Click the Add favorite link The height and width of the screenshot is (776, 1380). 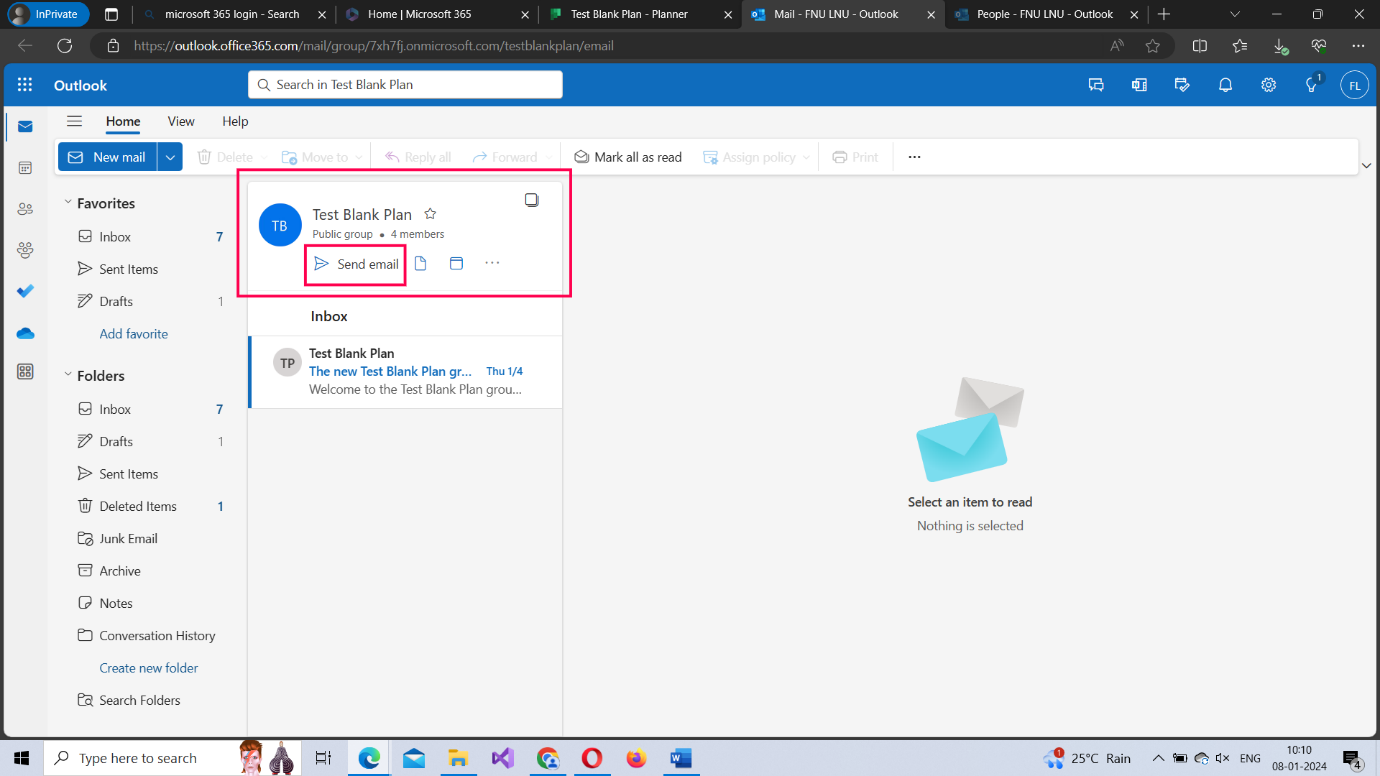(x=134, y=334)
